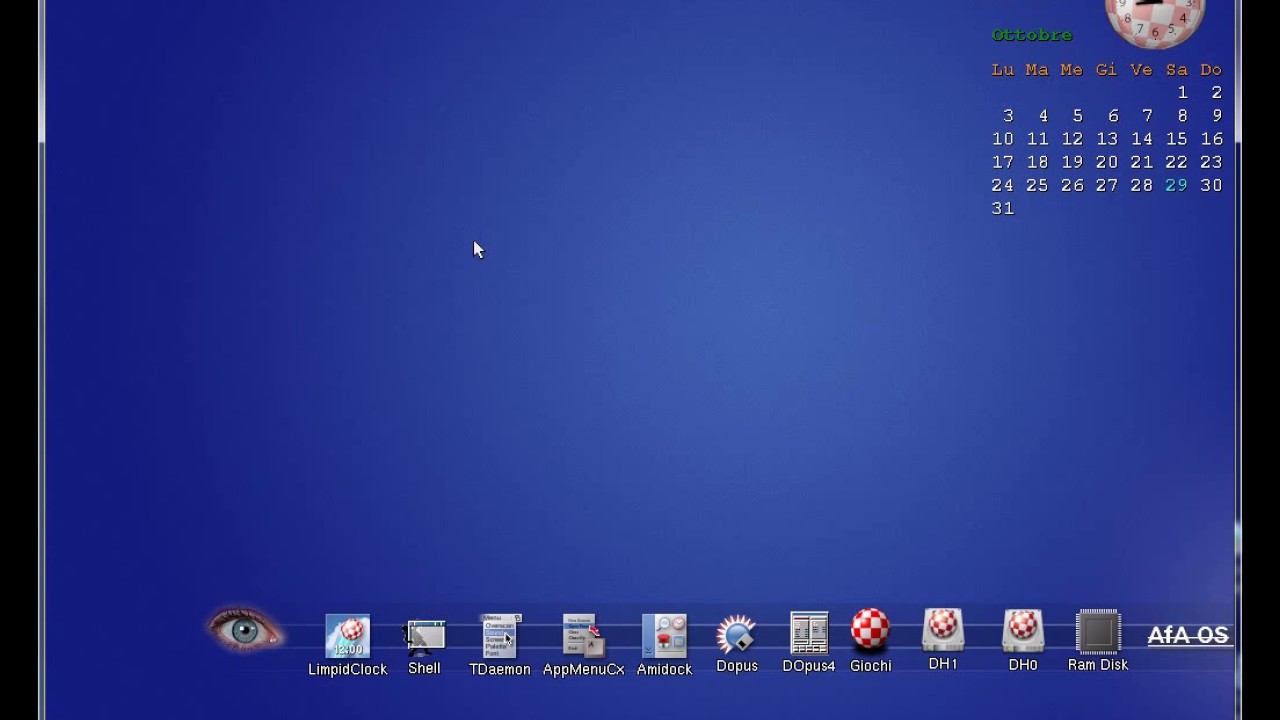Click the eye icon in the dock
Screen dimensions: 1280x720
click(245, 629)
